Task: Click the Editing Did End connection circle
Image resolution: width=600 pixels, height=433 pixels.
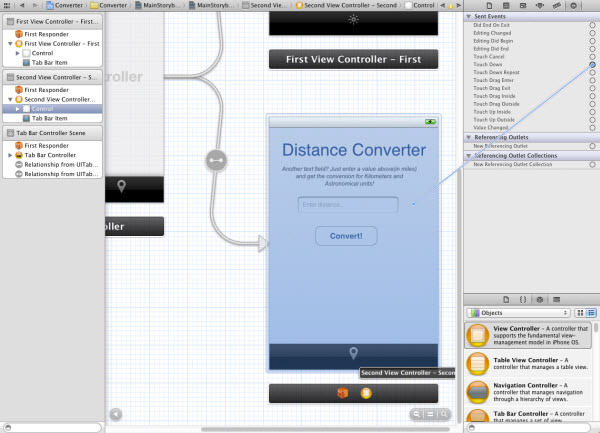Action: [x=592, y=49]
